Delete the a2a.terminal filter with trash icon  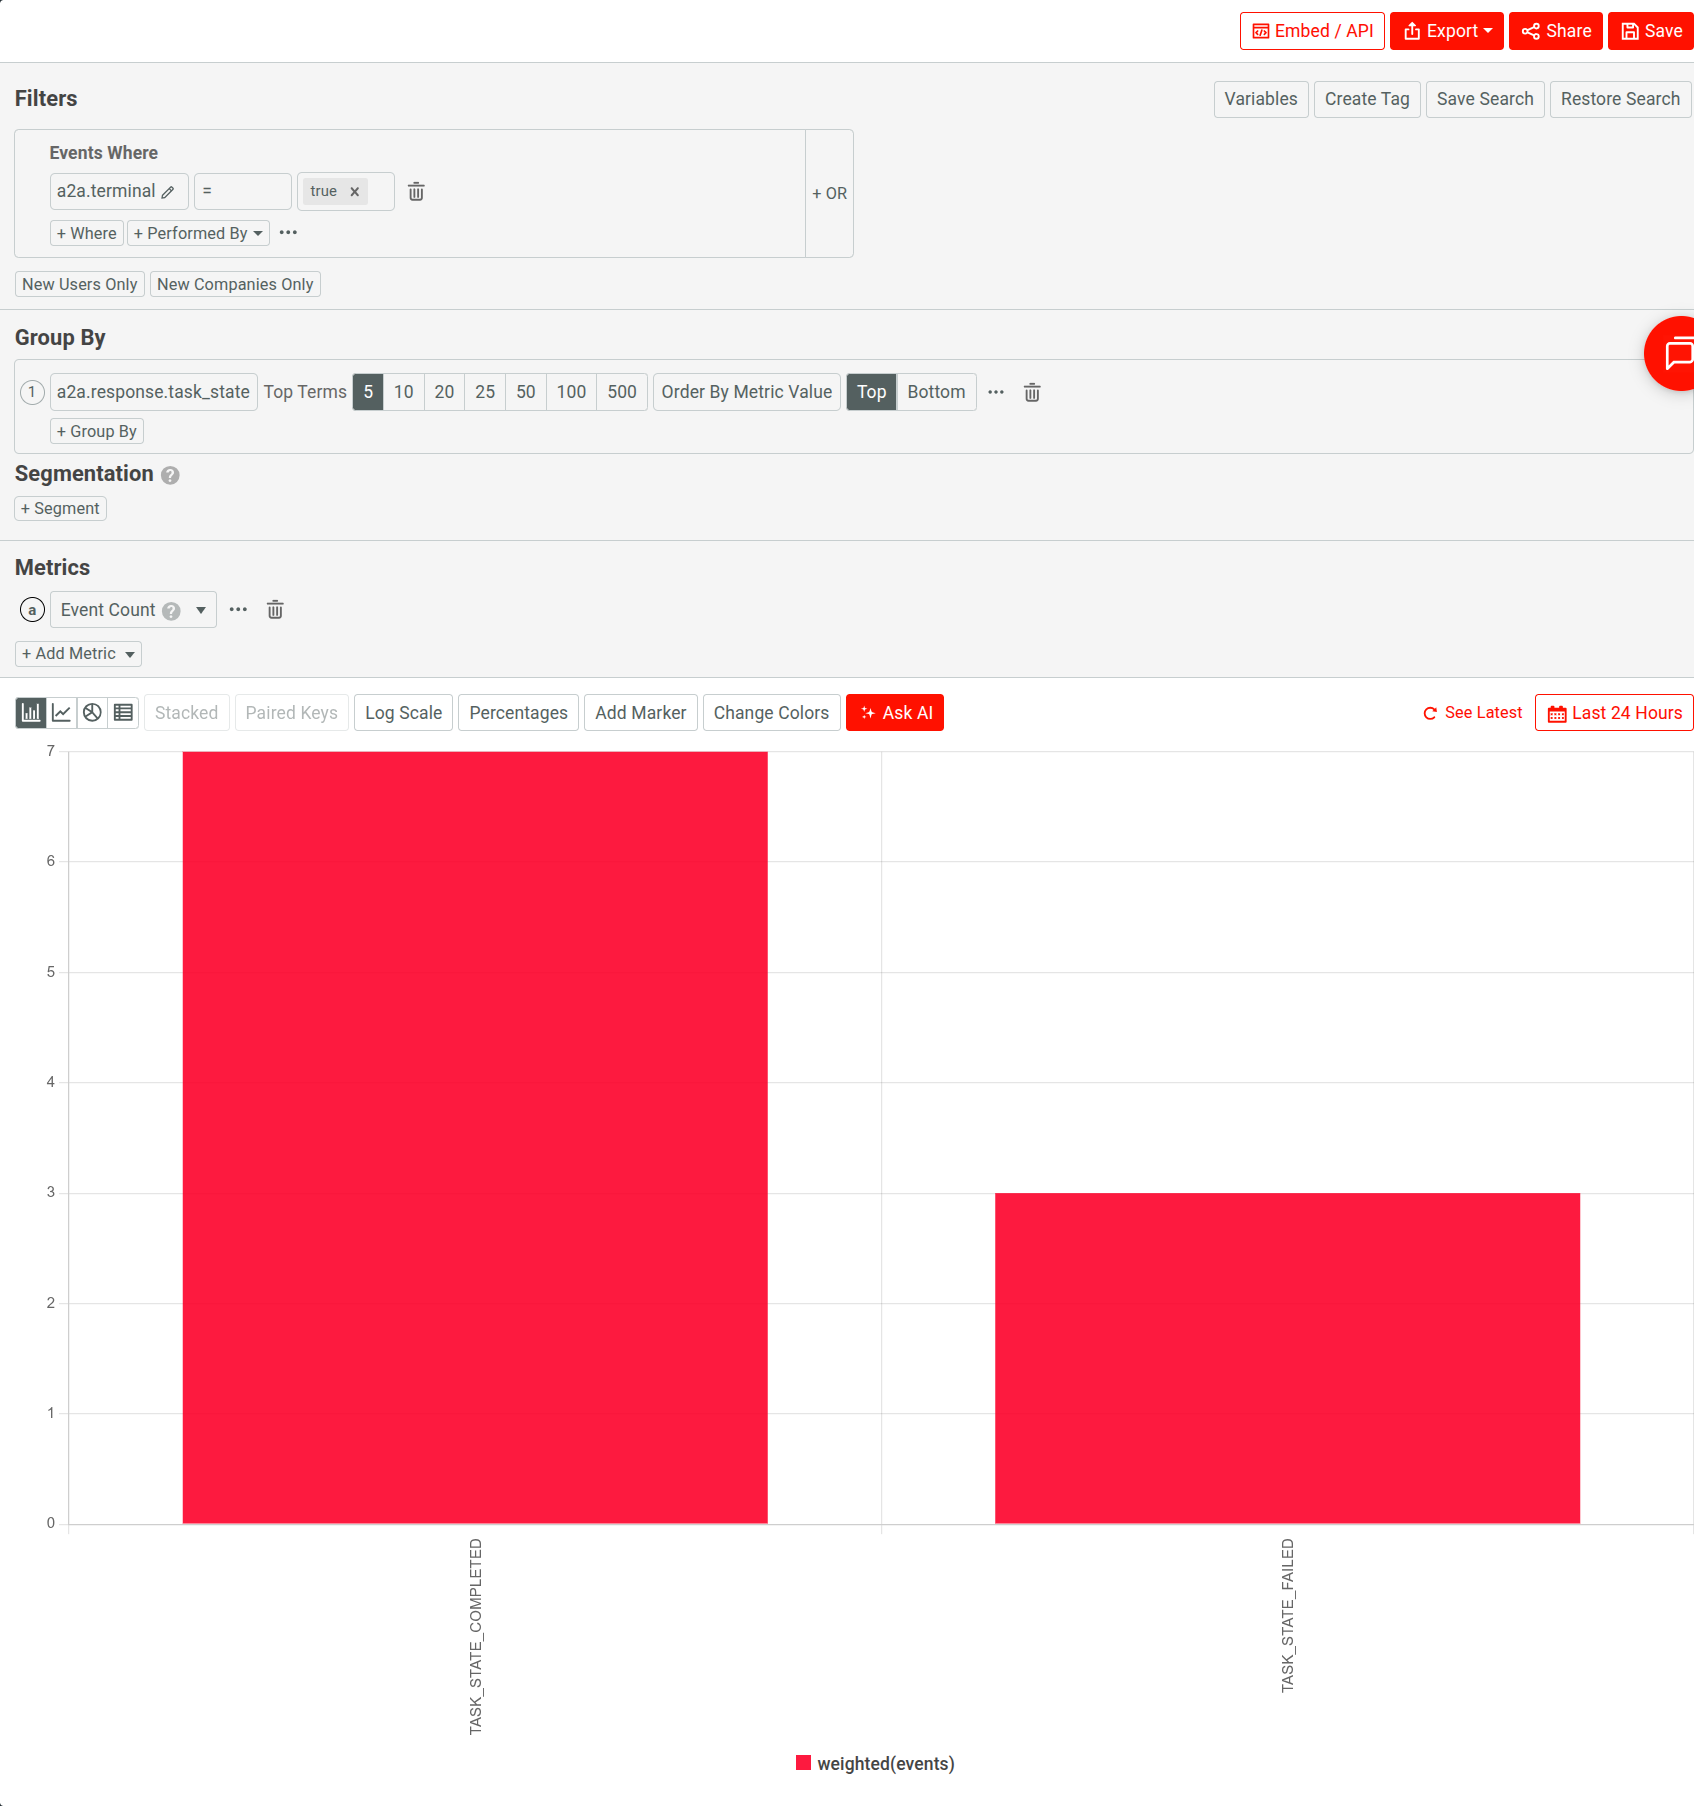click(x=416, y=191)
